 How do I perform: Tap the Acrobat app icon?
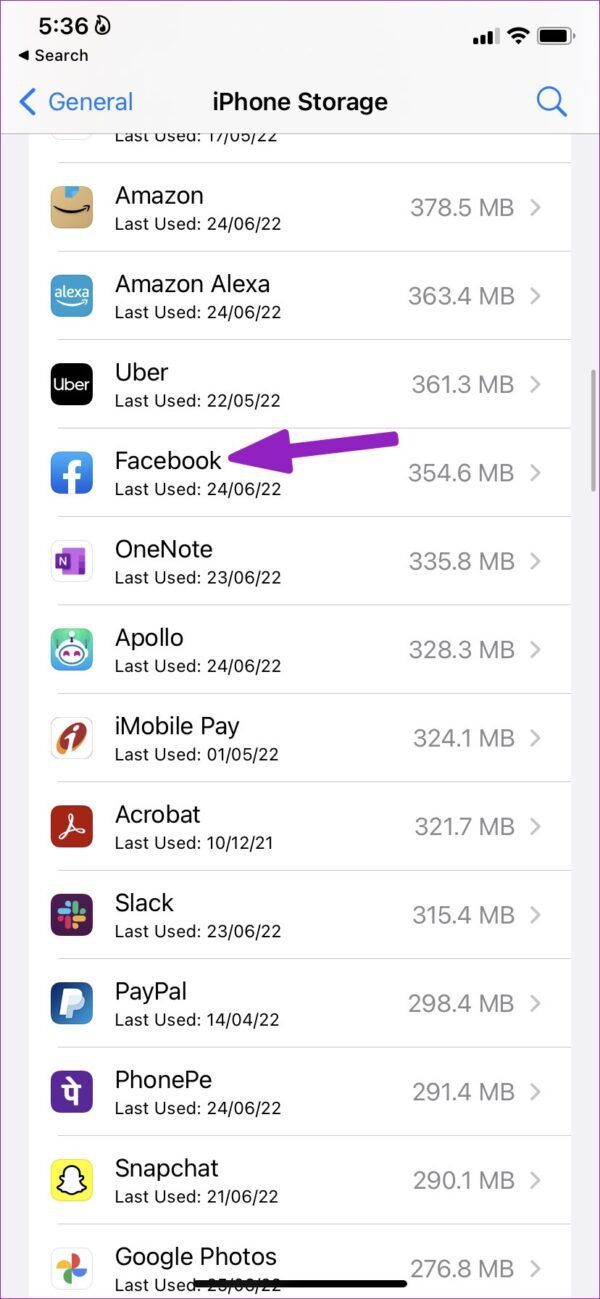tap(72, 826)
